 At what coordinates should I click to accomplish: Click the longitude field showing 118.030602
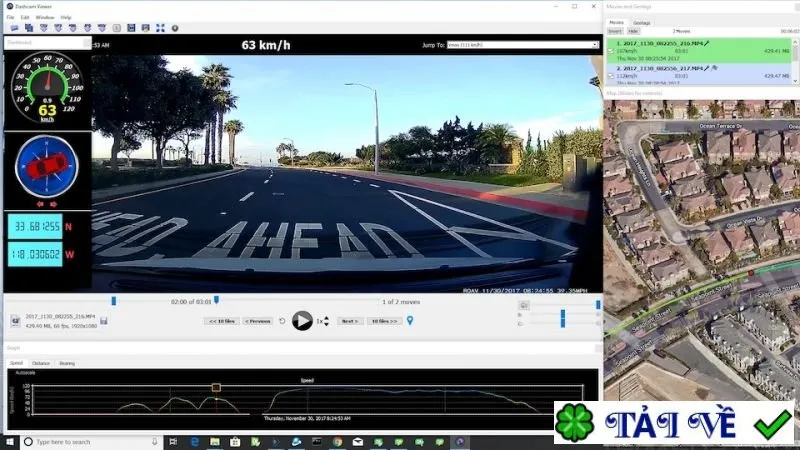click(x=35, y=254)
